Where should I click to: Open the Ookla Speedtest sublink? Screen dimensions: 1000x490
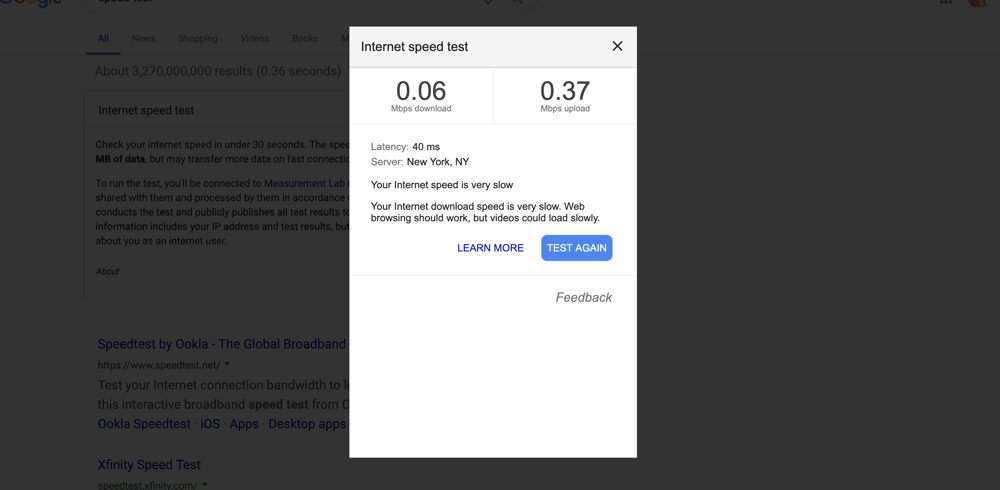pos(144,424)
